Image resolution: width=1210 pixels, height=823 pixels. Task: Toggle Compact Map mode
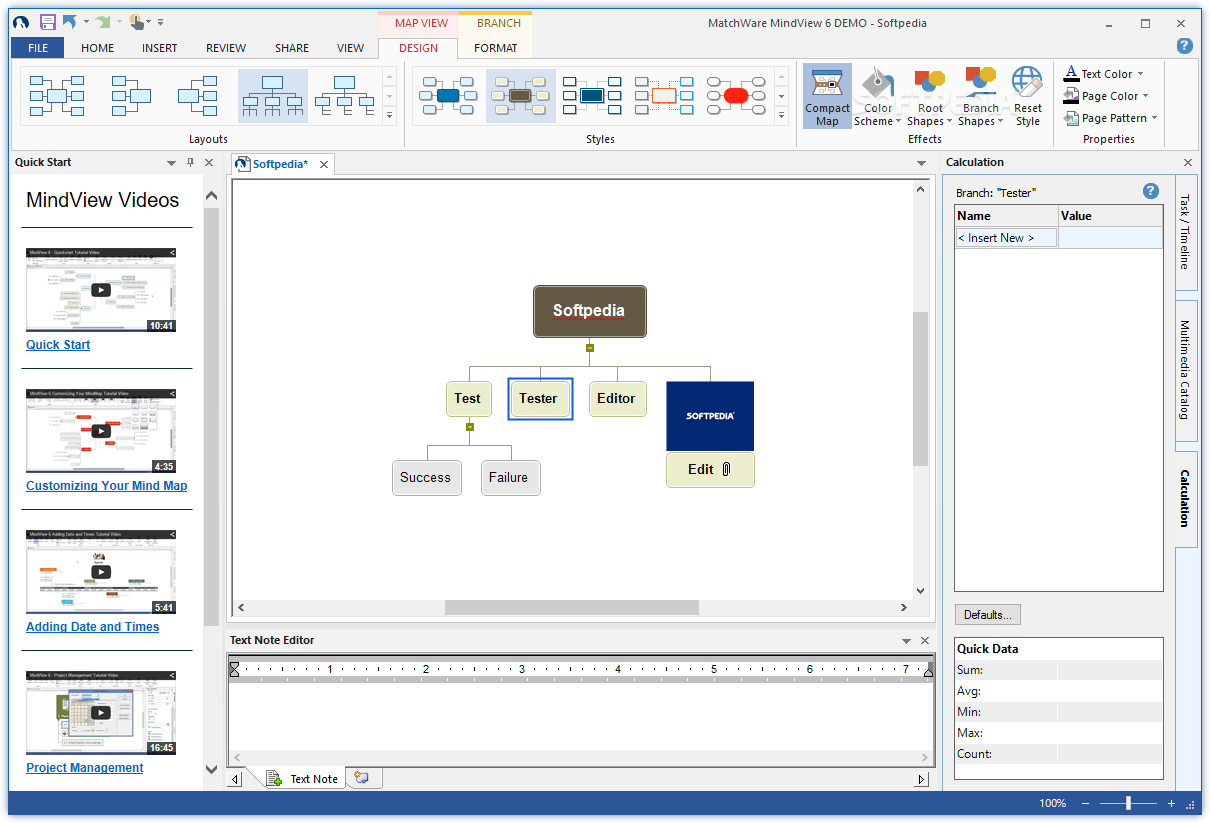coord(827,97)
